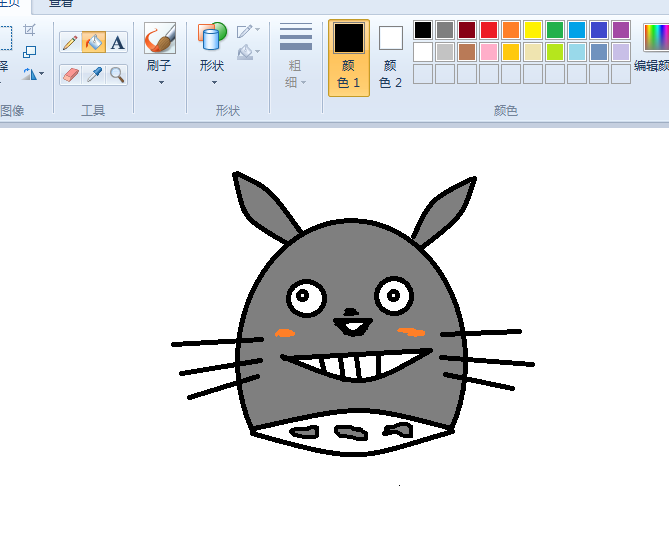Screen dimensions: 669x552
Task: Pick the lavender color swatch
Action: coord(621,52)
